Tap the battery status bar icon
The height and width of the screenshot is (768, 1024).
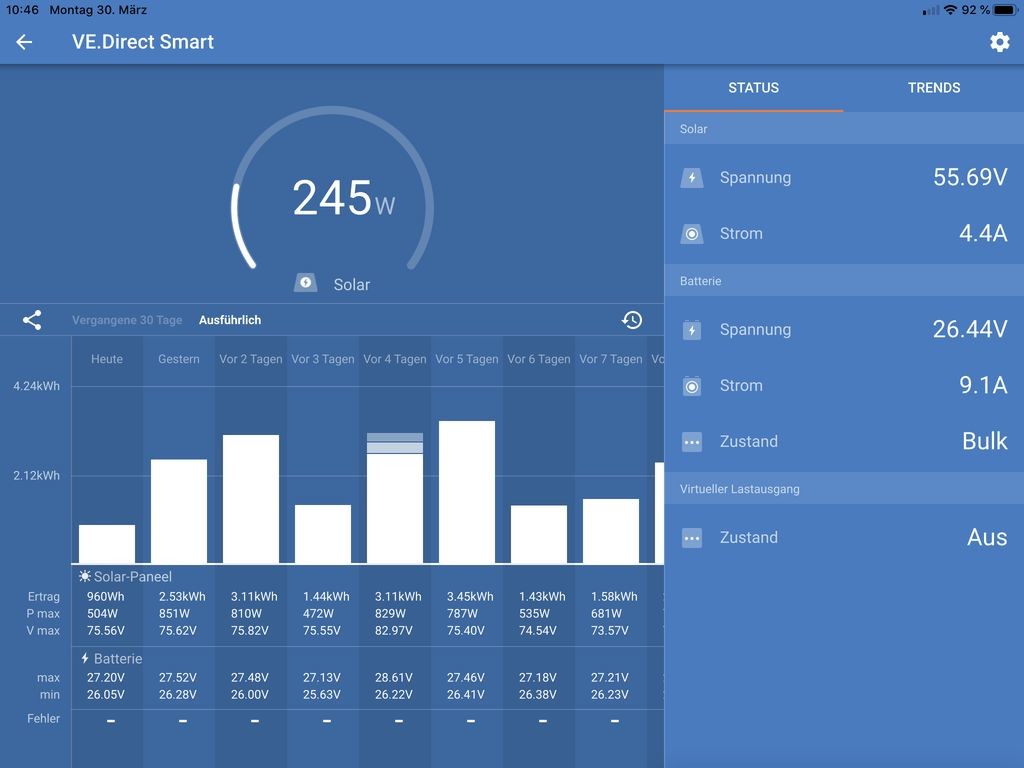1006,10
